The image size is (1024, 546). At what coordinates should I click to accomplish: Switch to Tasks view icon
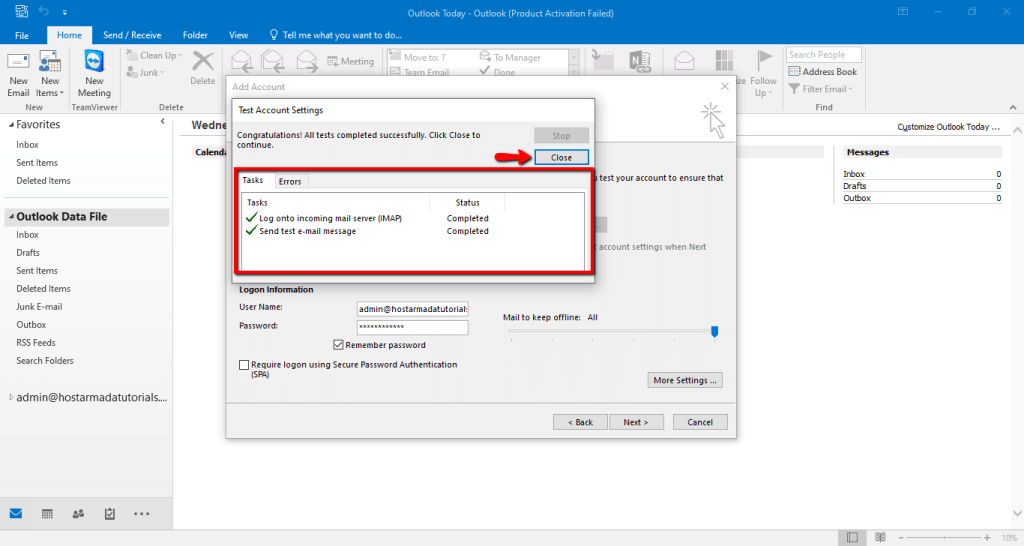110,513
